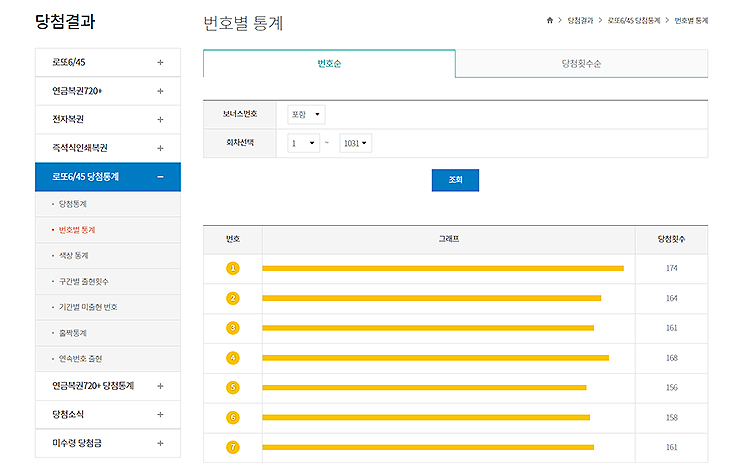
Task: Switch to the 당첨횟수순 tab
Action: point(581,64)
